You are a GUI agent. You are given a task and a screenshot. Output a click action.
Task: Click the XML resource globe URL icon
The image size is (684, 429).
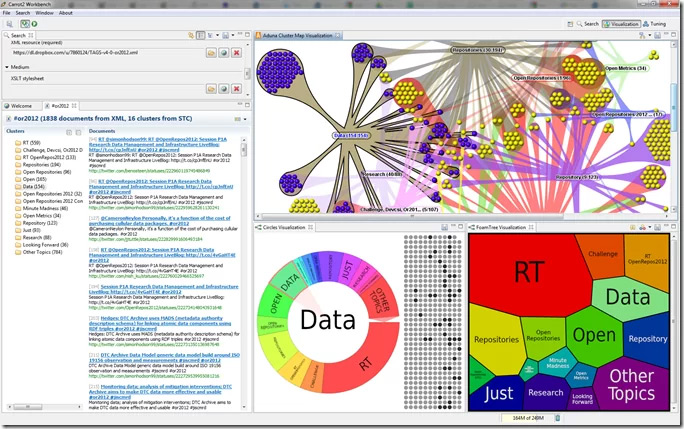224,53
